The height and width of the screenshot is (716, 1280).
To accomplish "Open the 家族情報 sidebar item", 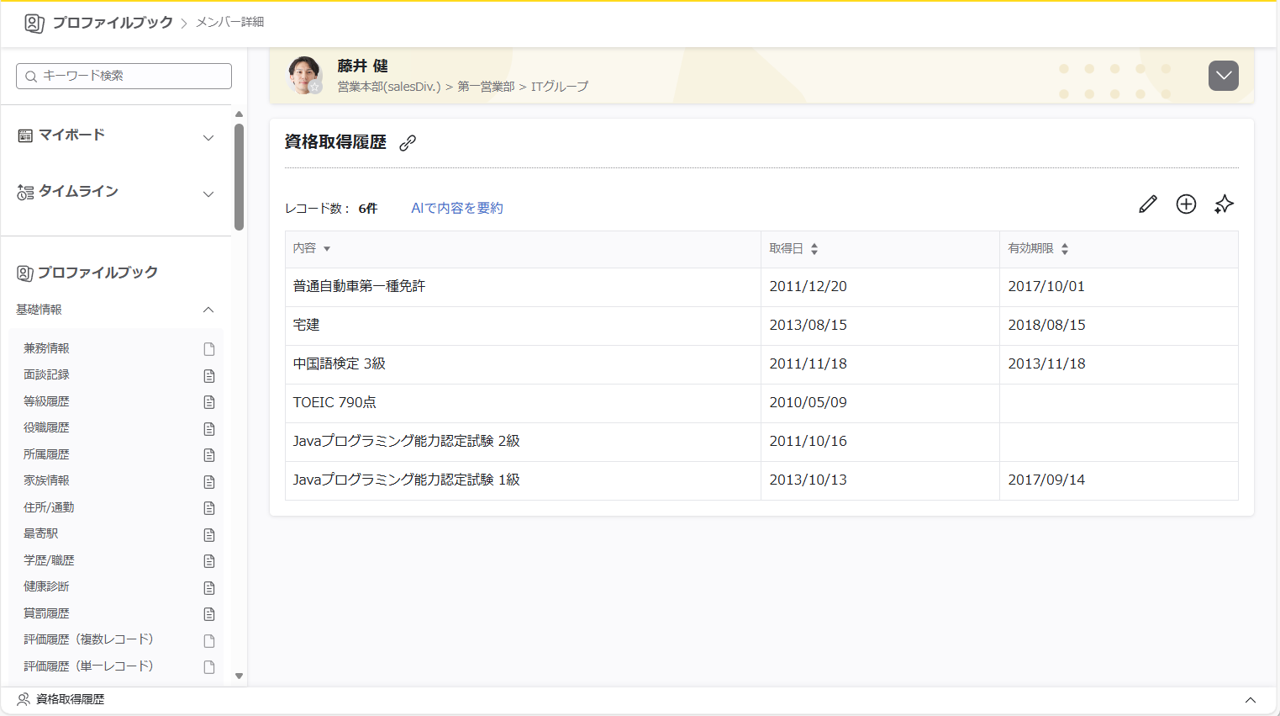I will tap(45, 481).
